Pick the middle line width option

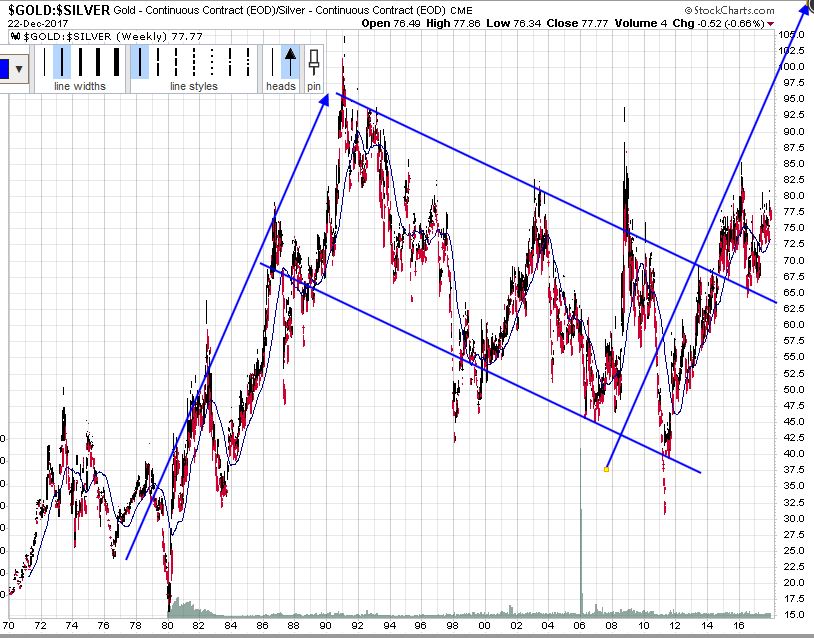click(81, 62)
